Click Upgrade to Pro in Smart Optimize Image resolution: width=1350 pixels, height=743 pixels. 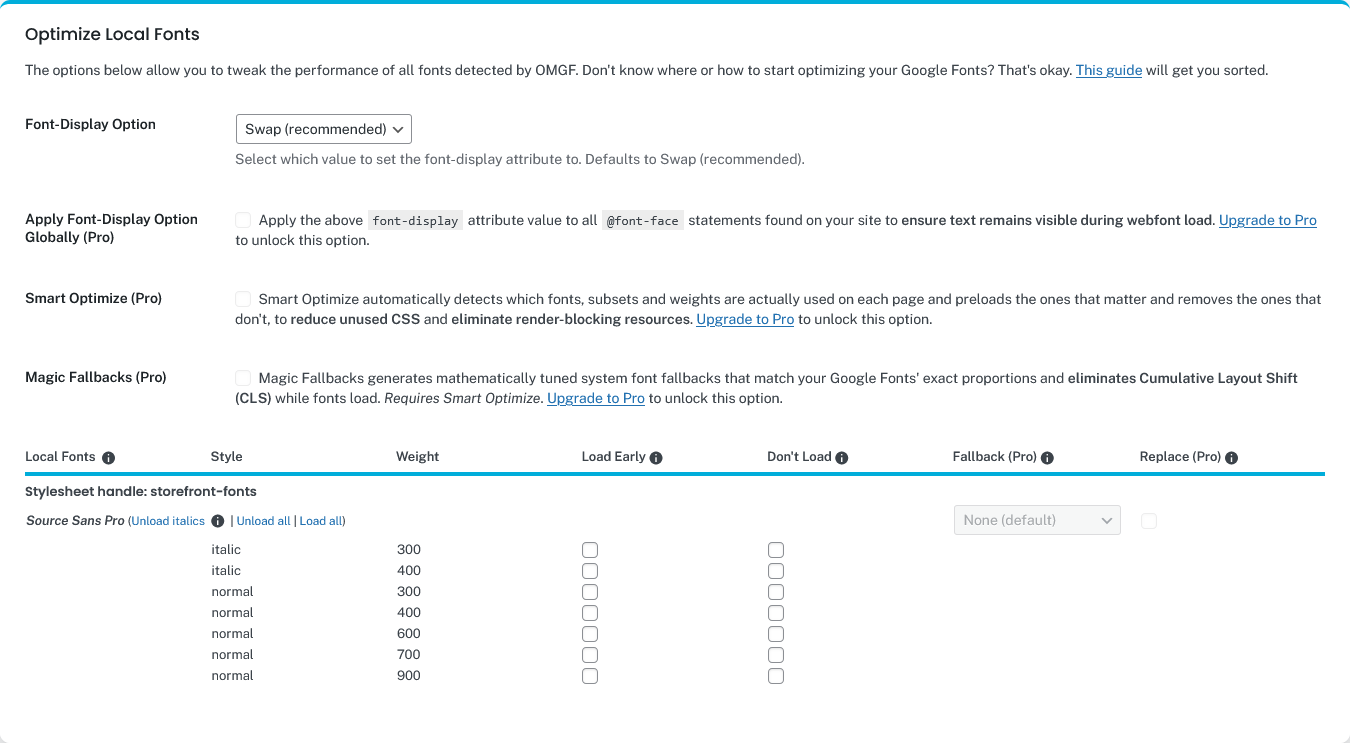(x=745, y=320)
